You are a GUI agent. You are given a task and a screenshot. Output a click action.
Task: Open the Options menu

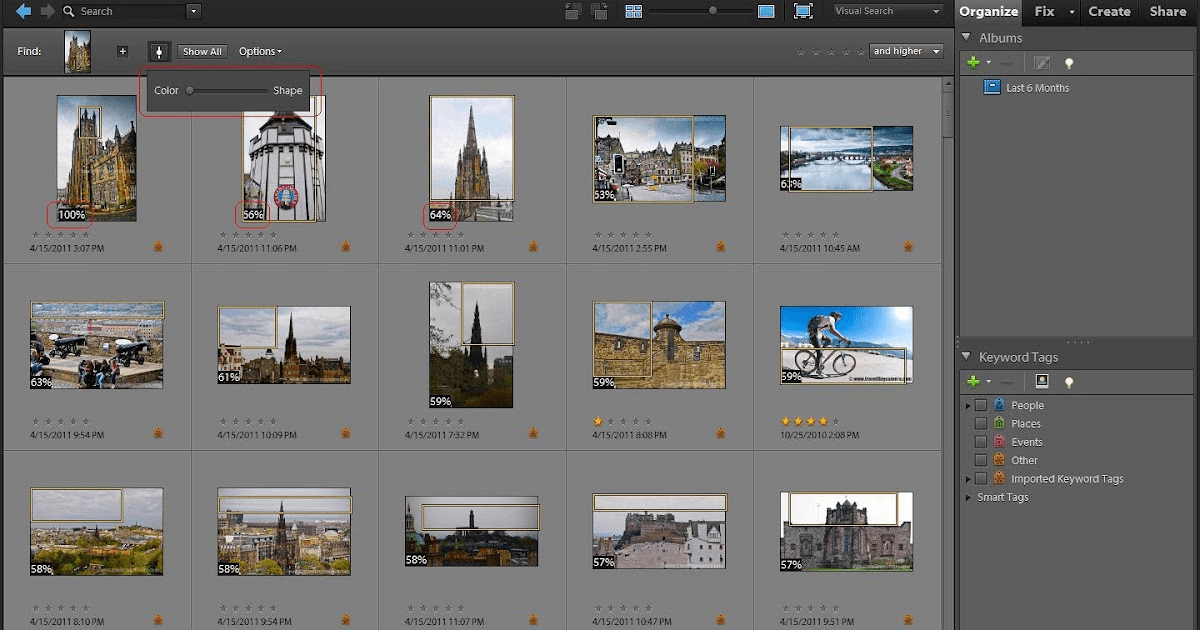pos(259,50)
